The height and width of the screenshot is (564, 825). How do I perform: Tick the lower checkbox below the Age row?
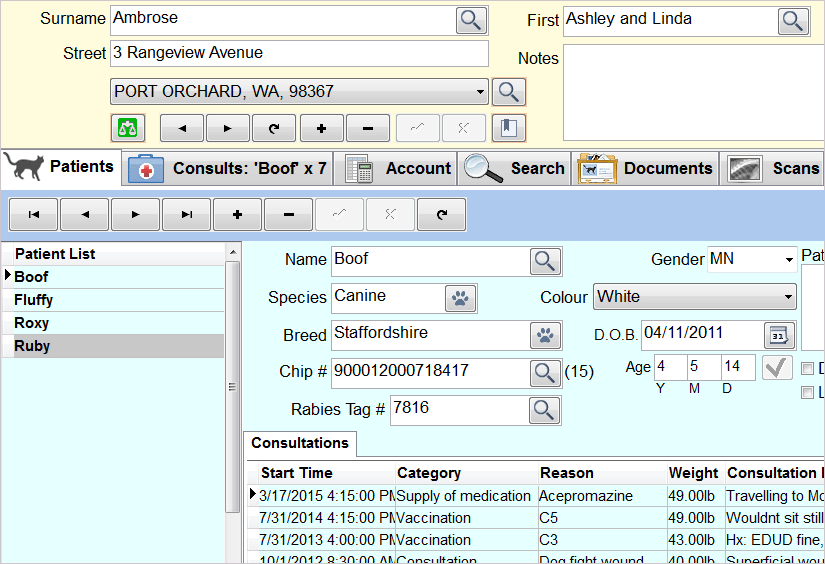click(x=808, y=393)
